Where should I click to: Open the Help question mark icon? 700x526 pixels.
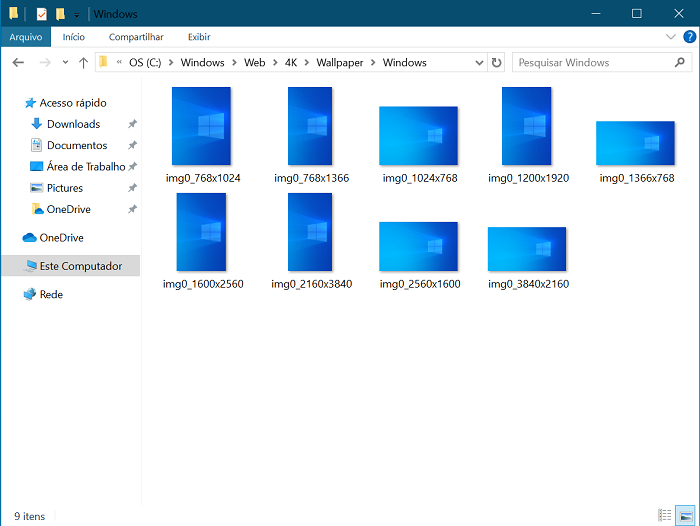[x=689, y=37]
